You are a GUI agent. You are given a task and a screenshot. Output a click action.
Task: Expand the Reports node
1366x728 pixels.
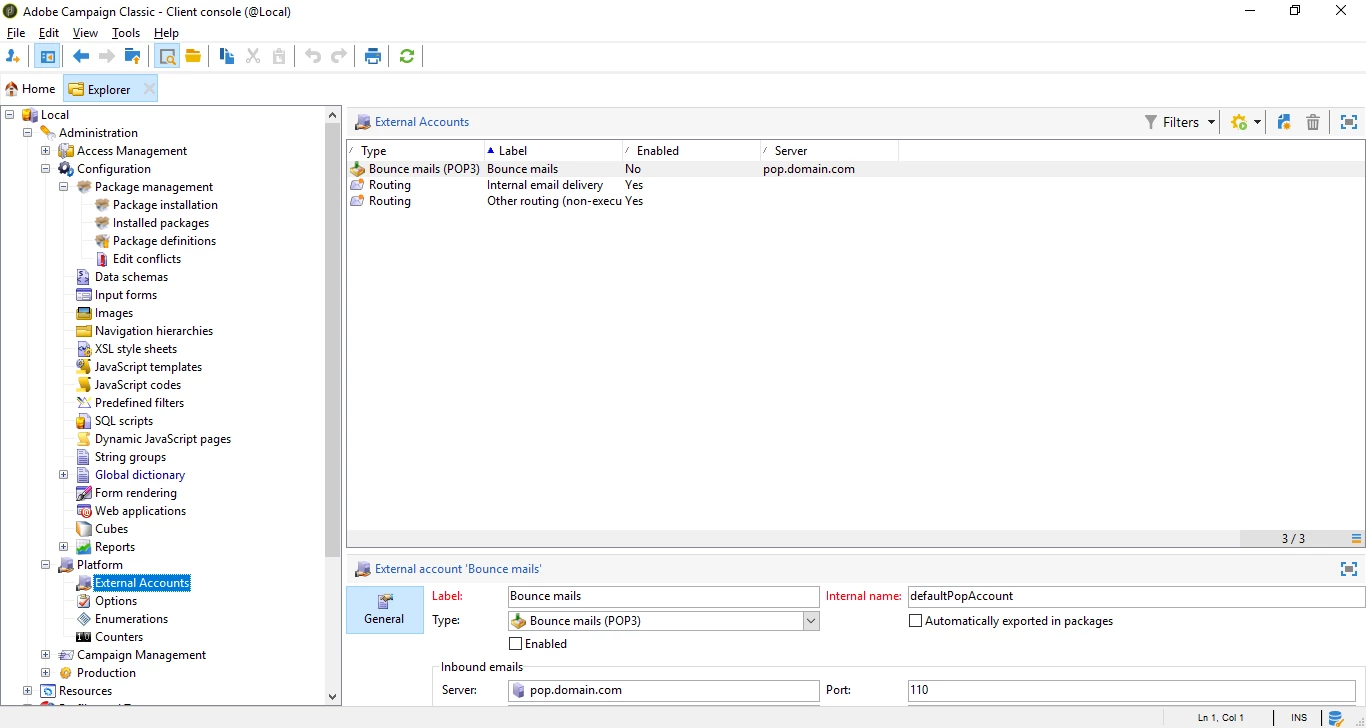64,547
